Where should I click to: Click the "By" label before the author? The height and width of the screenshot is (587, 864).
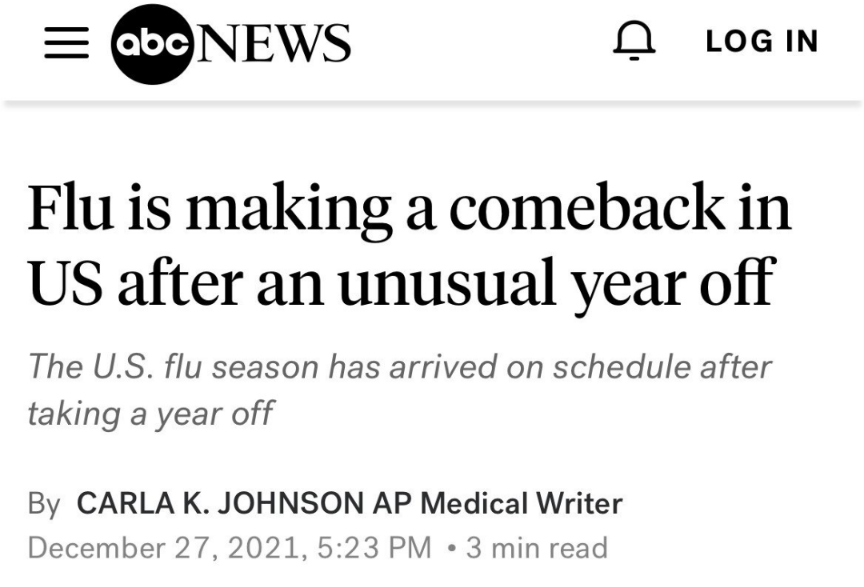[x=44, y=503]
